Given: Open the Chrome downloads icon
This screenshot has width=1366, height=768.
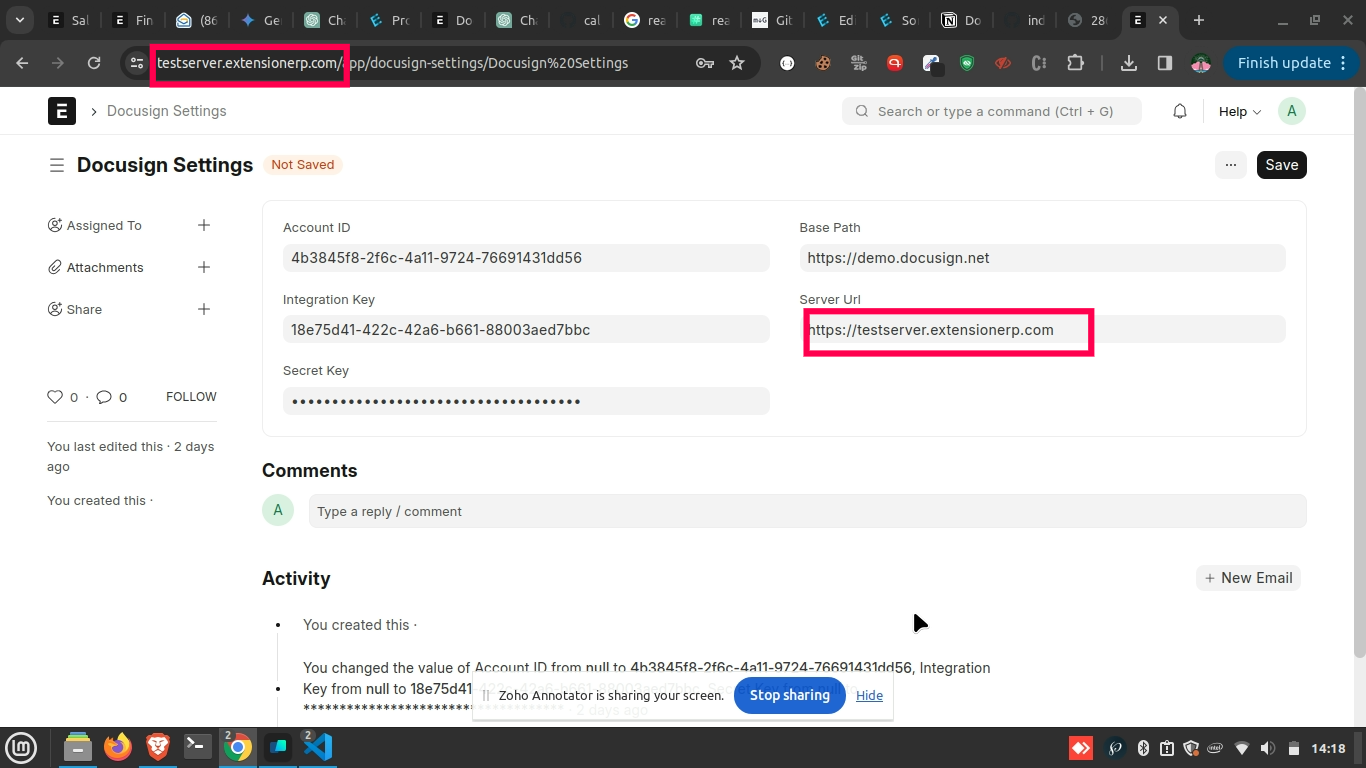Looking at the screenshot, I should coord(1129,63).
